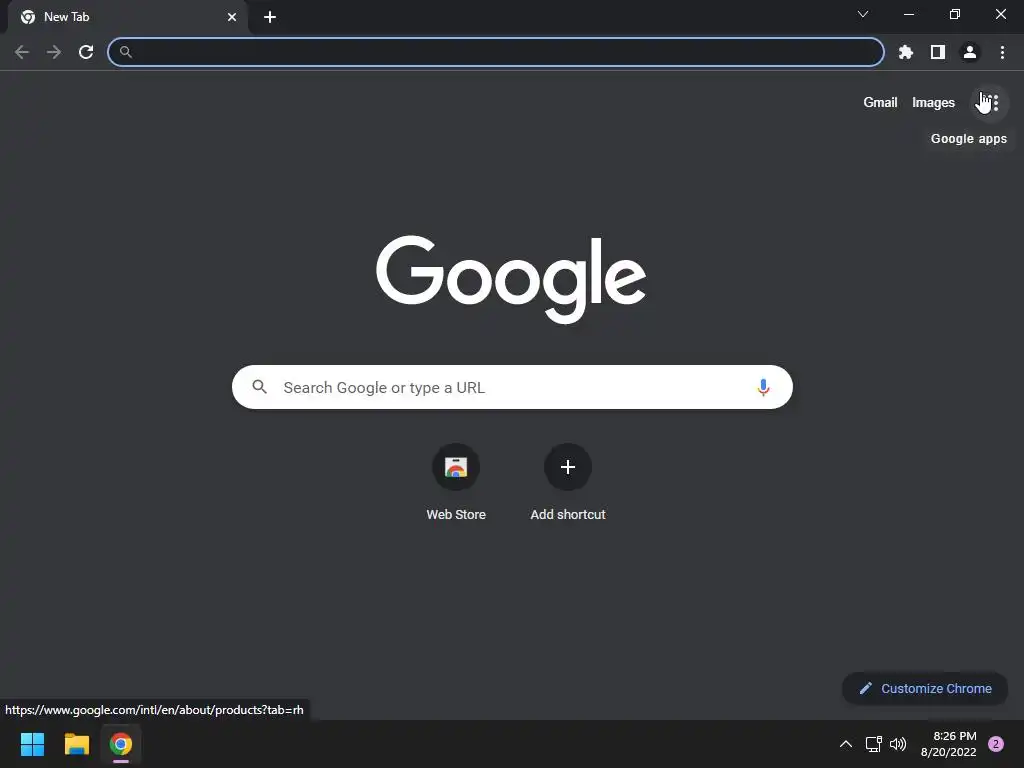The height and width of the screenshot is (768, 1024).
Task: Click the Customize Chrome button
Action: coord(925,688)
